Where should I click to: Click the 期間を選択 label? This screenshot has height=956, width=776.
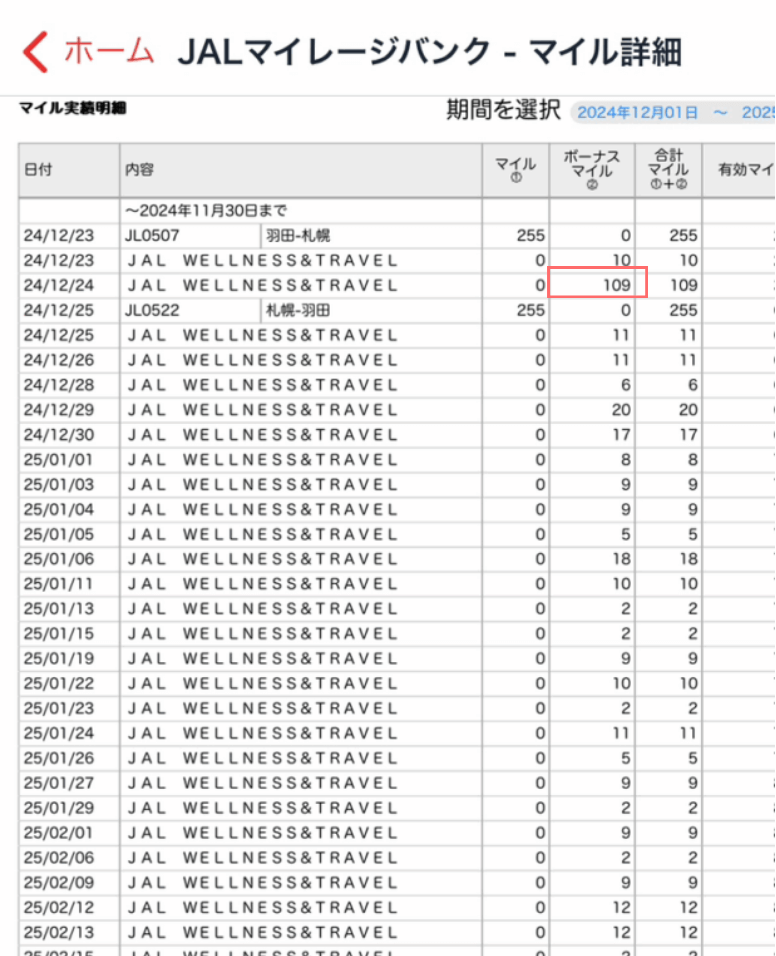click(503, 110)
